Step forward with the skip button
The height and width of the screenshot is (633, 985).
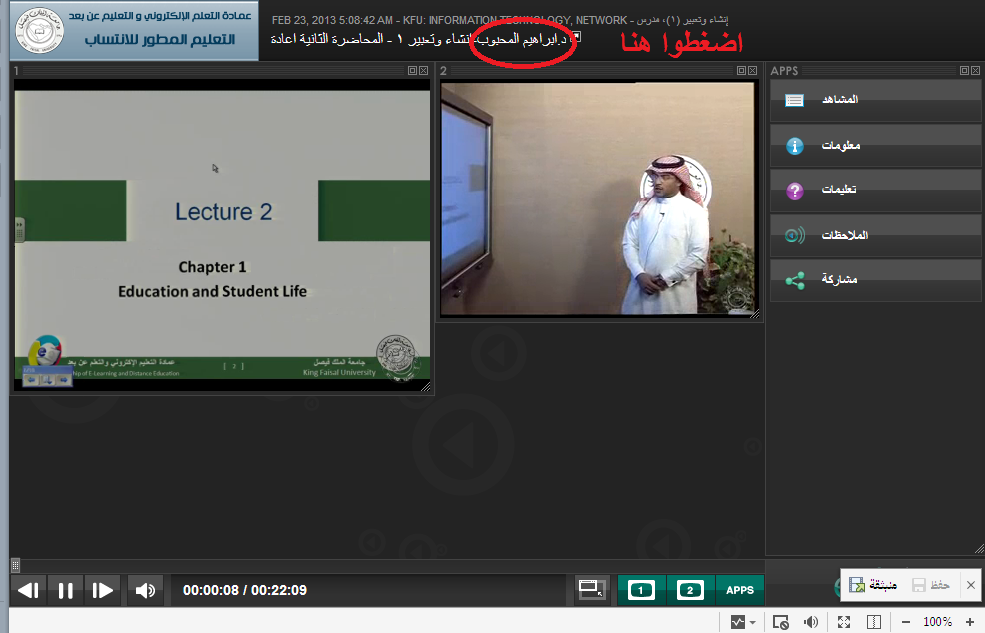pyautogui.click(x=102, y=590)
